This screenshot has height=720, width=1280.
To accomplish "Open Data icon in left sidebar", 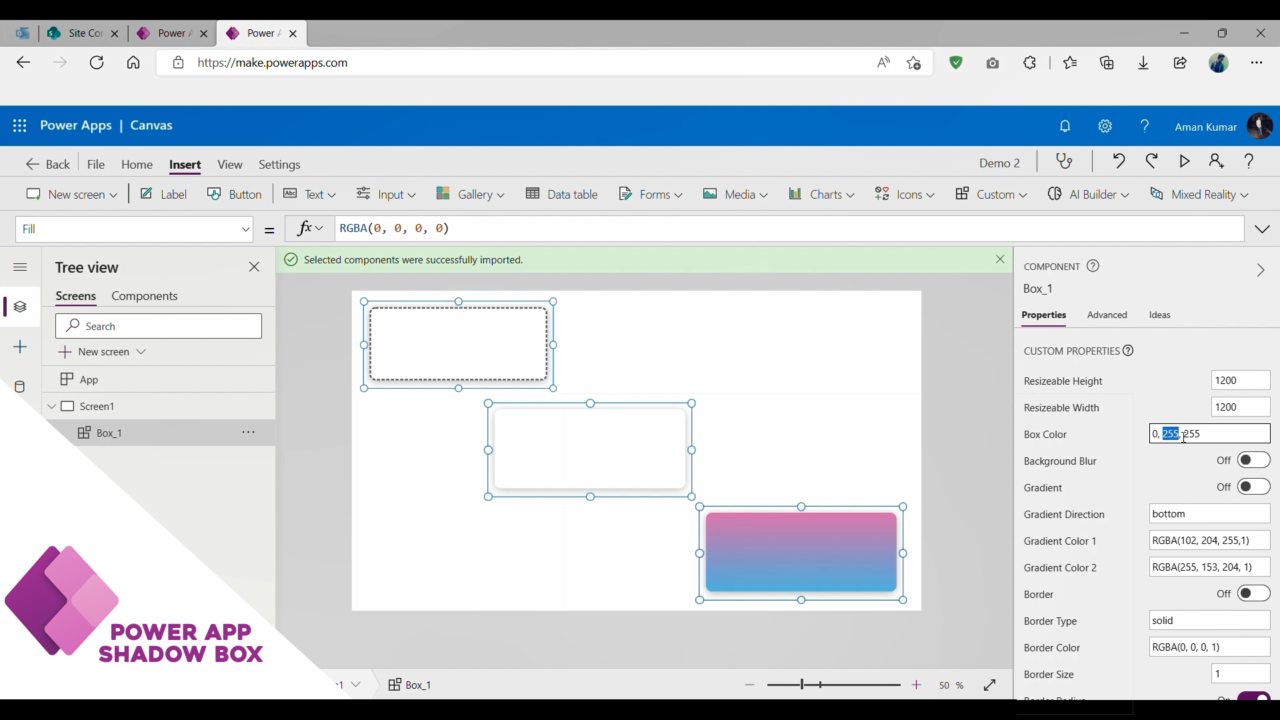I will [x=20, y=387].
